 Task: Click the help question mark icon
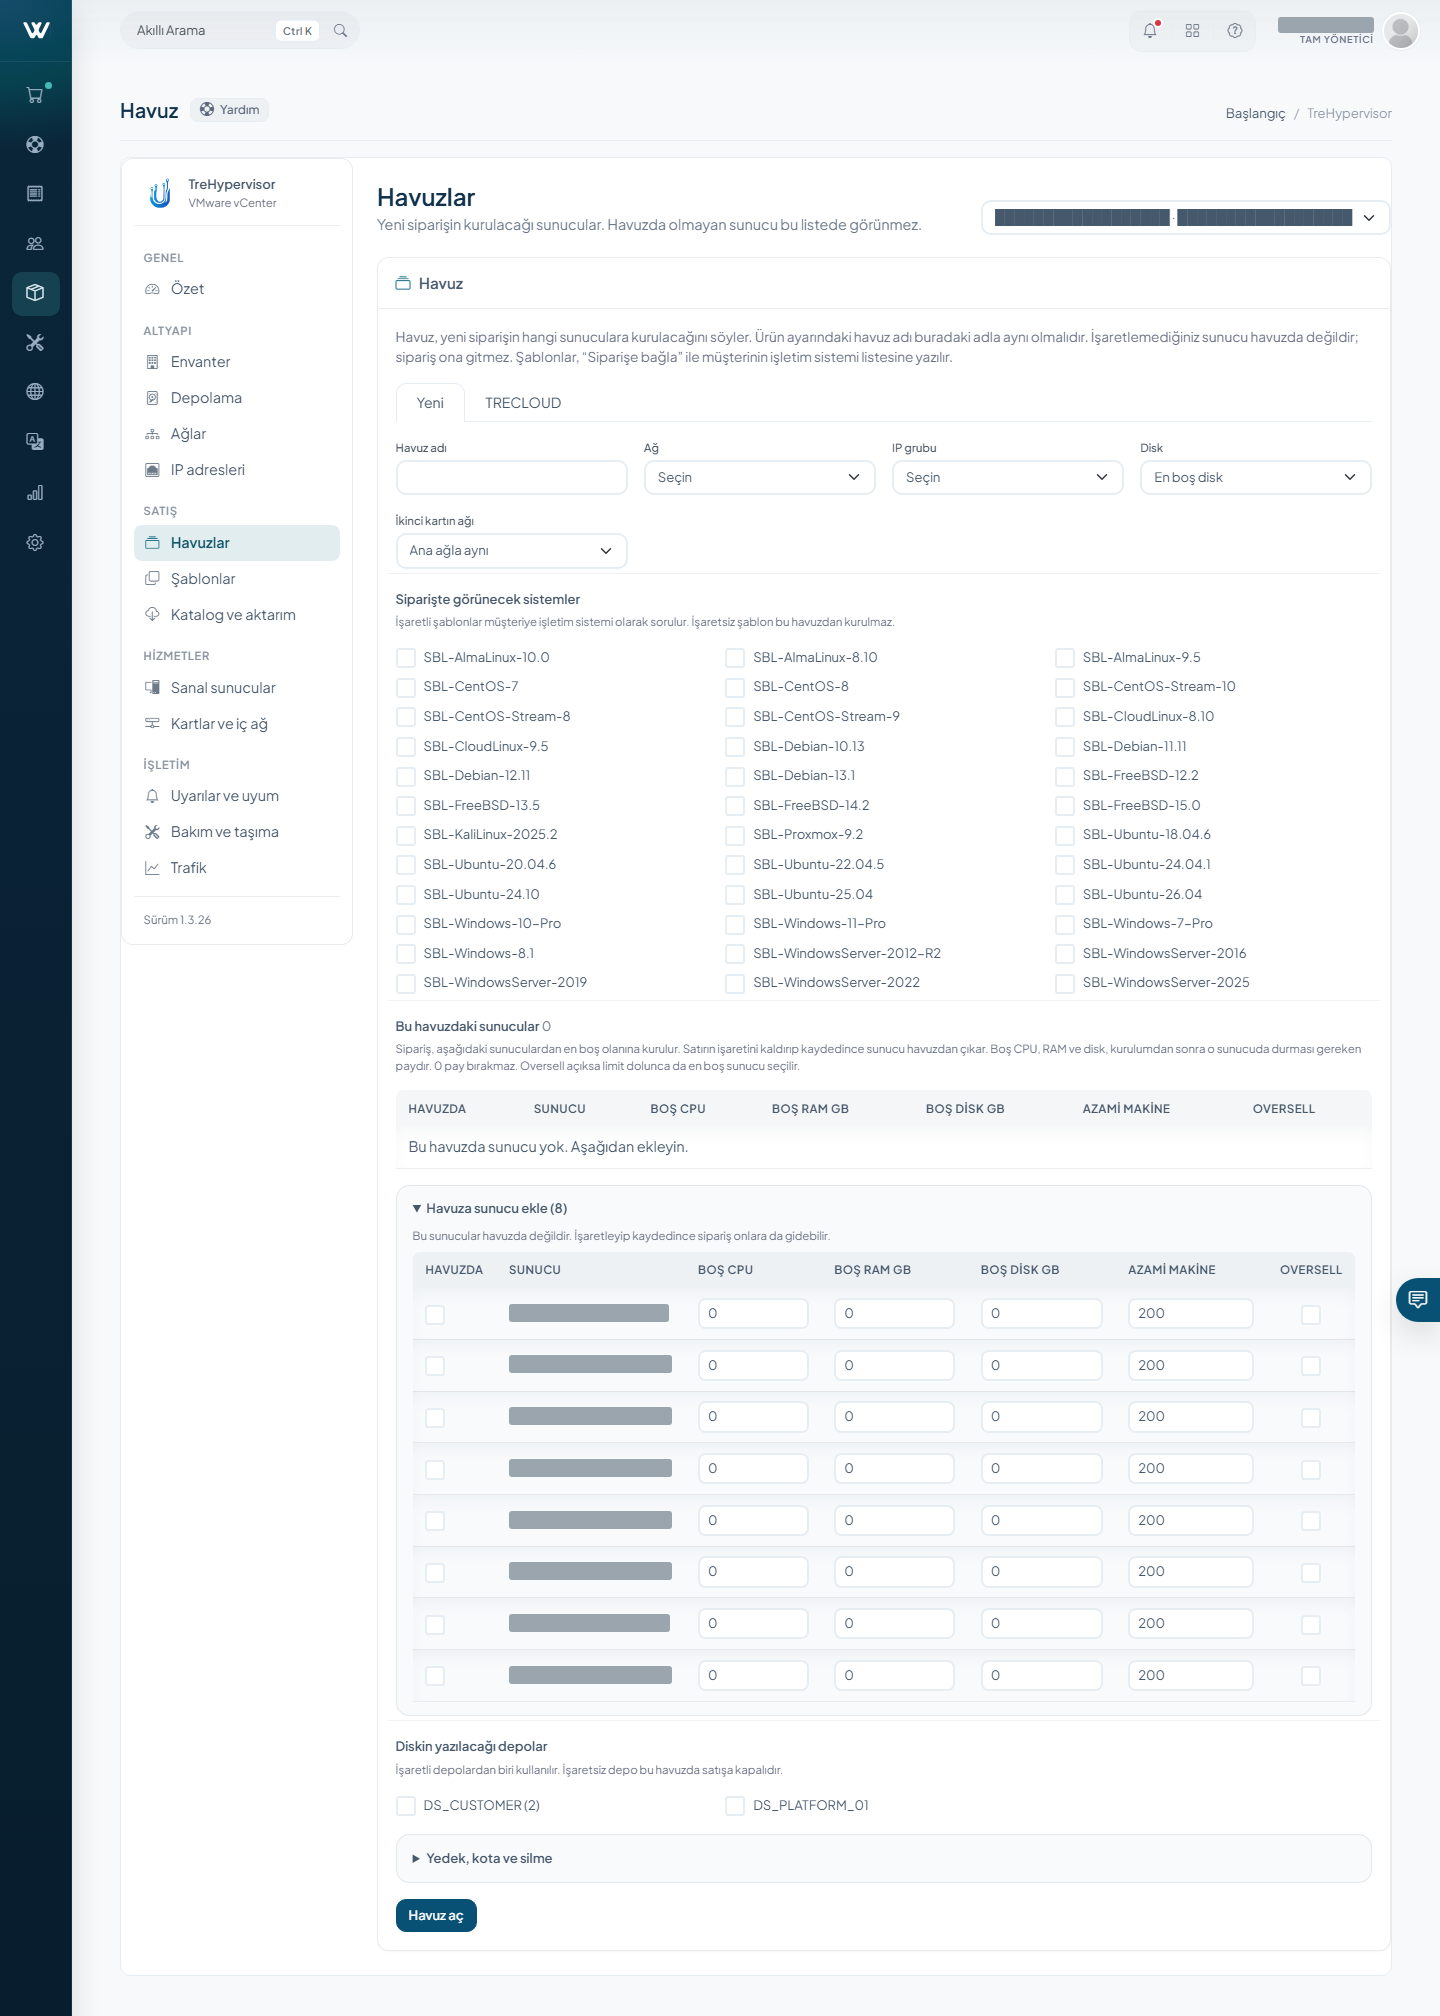click(1235, 30)
